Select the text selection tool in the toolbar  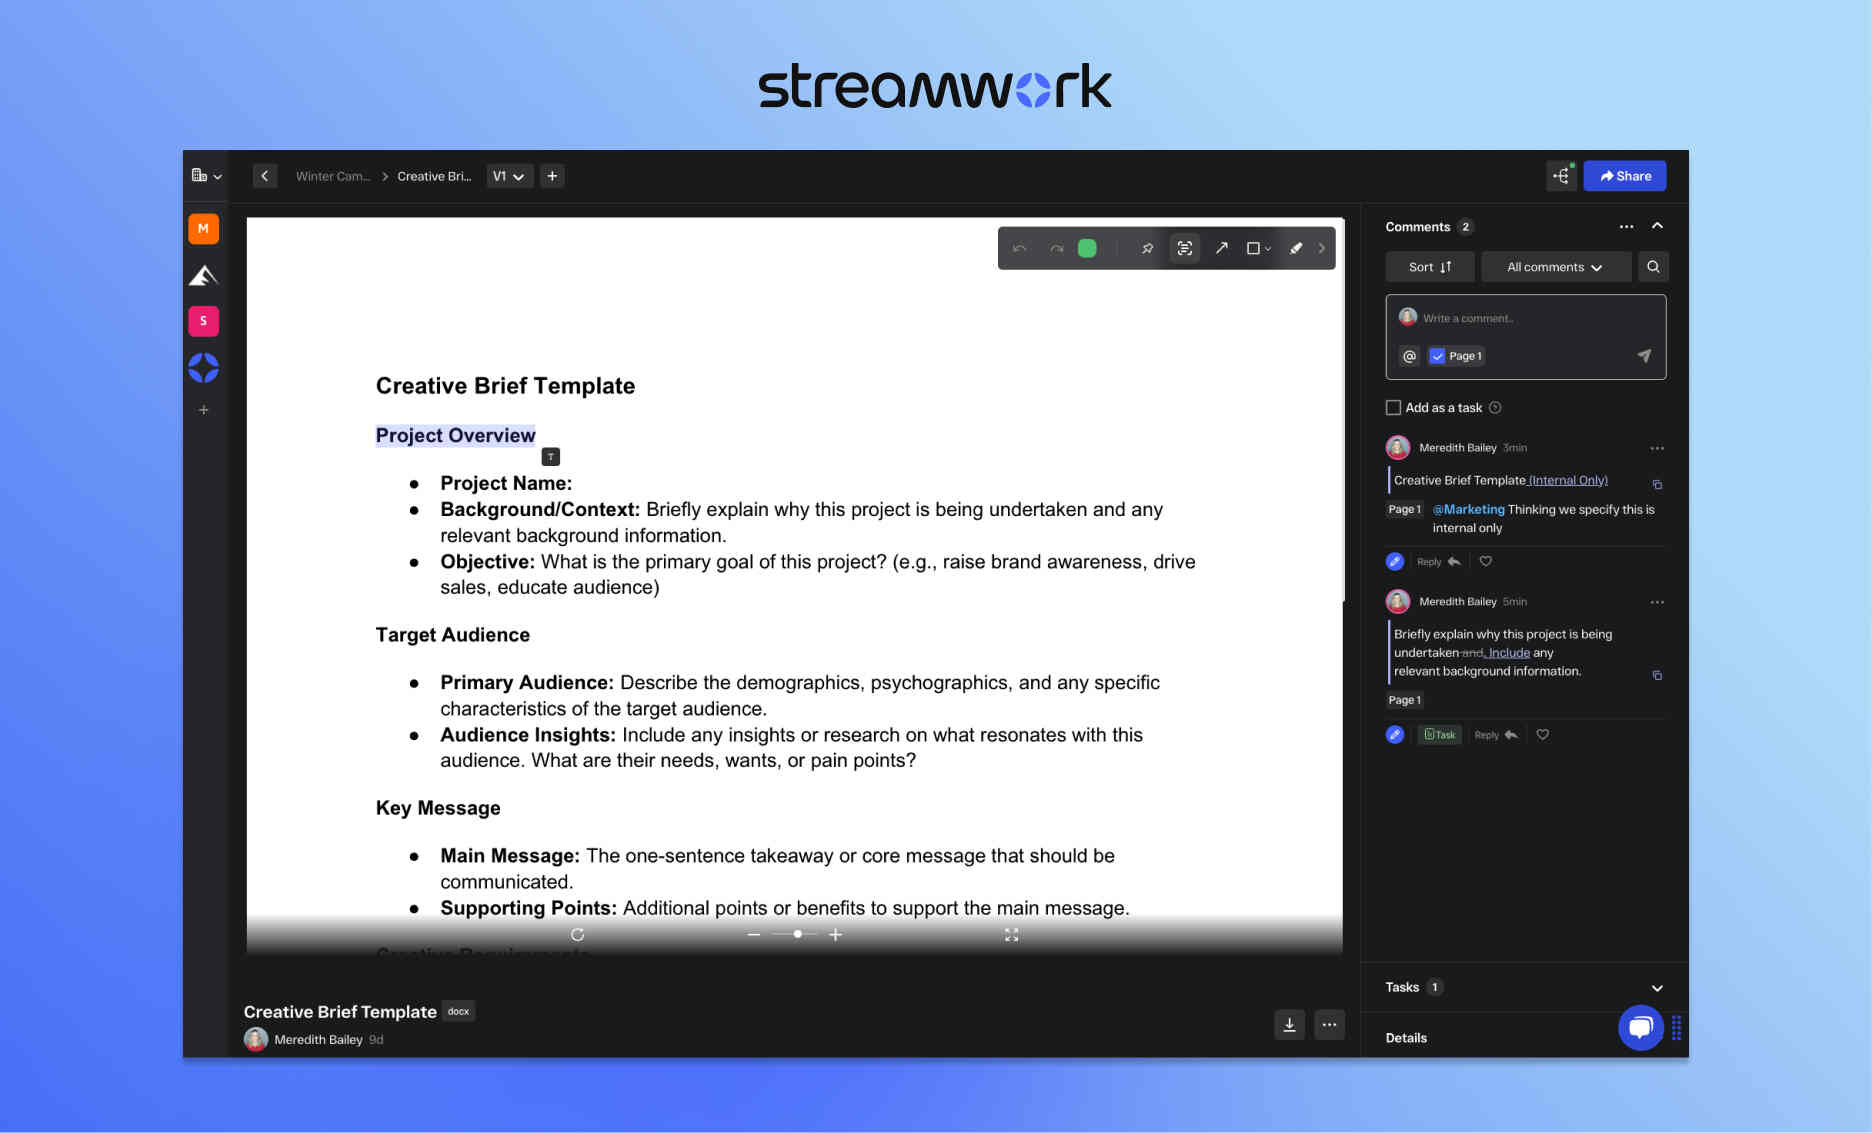click(x=1184, y=248)
